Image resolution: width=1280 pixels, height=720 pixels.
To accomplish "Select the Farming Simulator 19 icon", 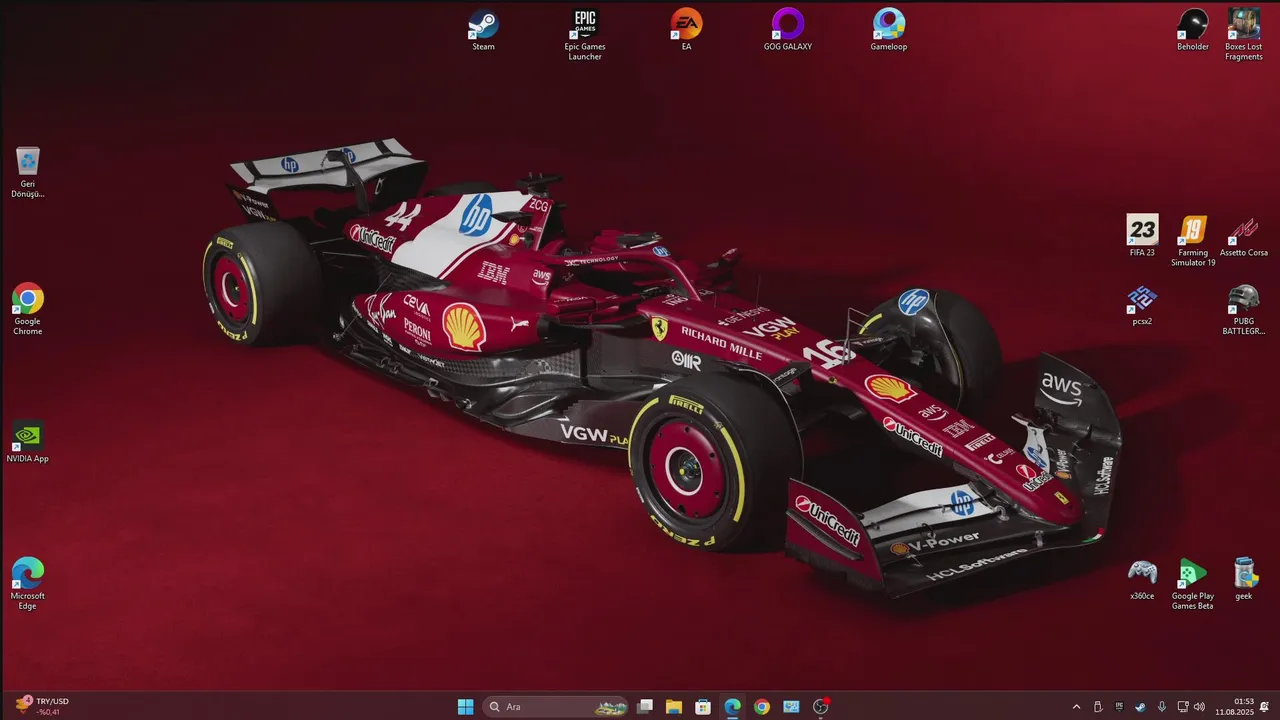I will 1192,240.
